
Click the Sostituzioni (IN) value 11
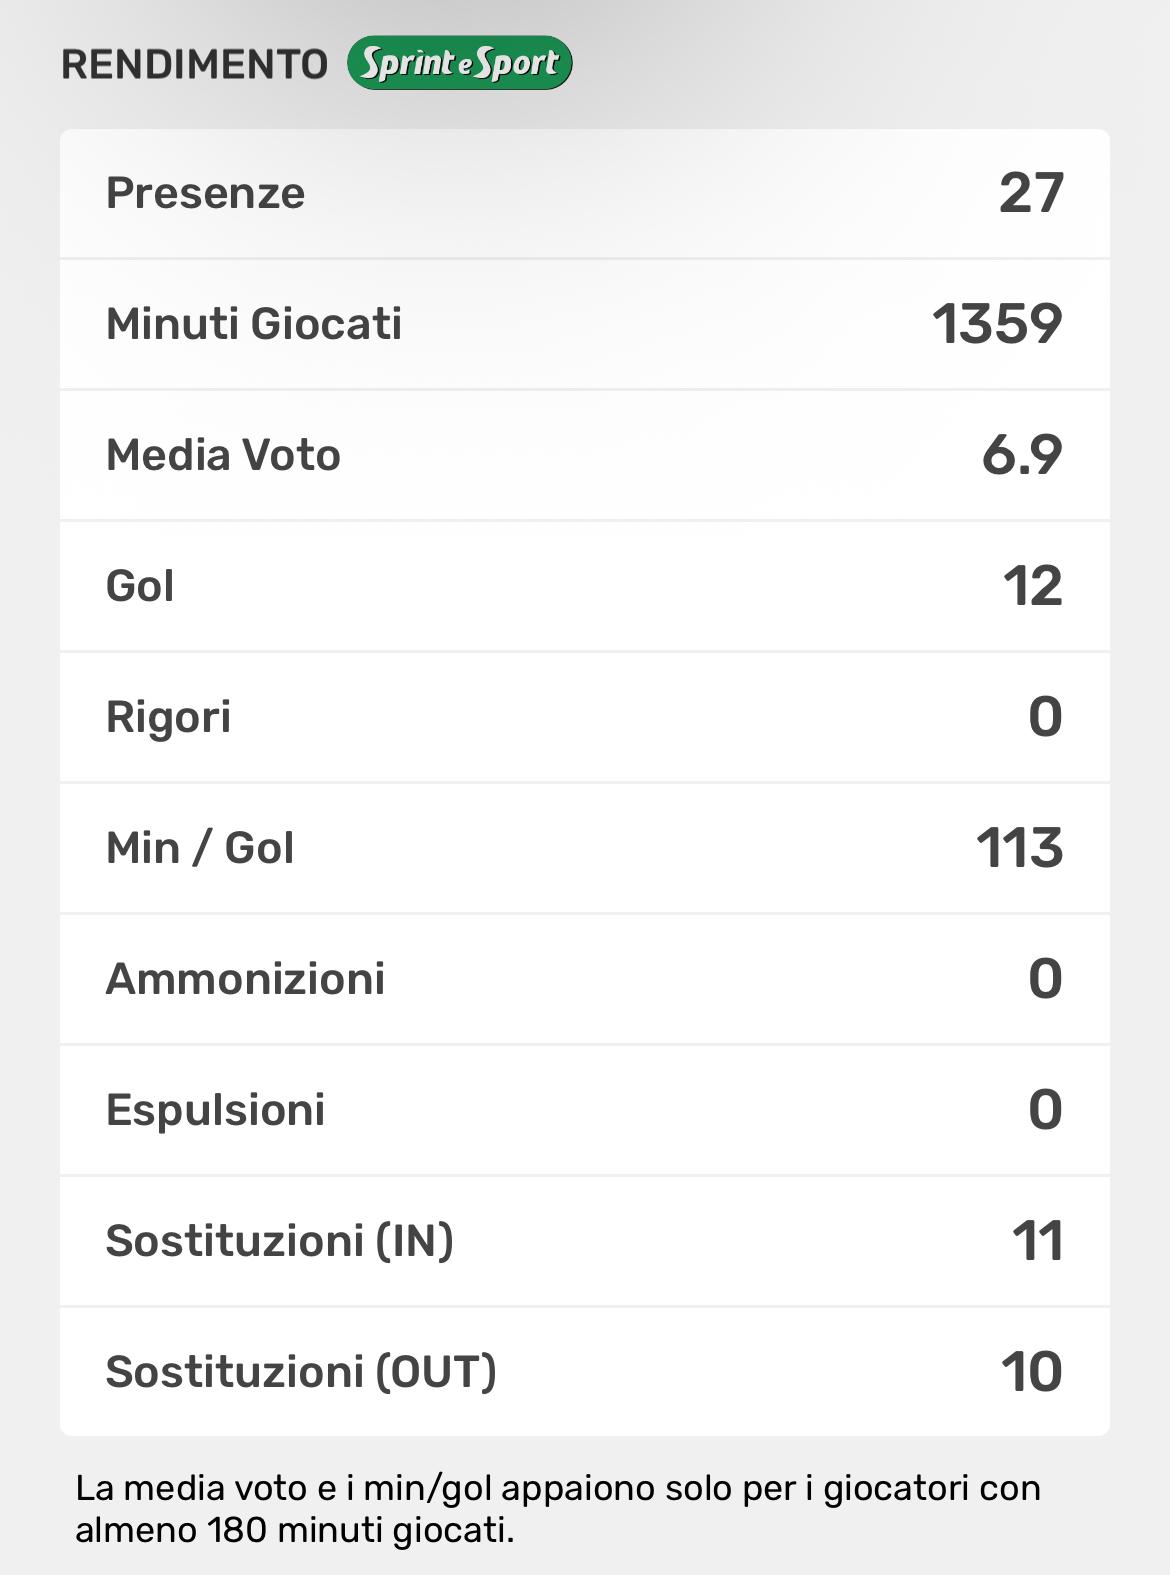click(1037, 1241)
